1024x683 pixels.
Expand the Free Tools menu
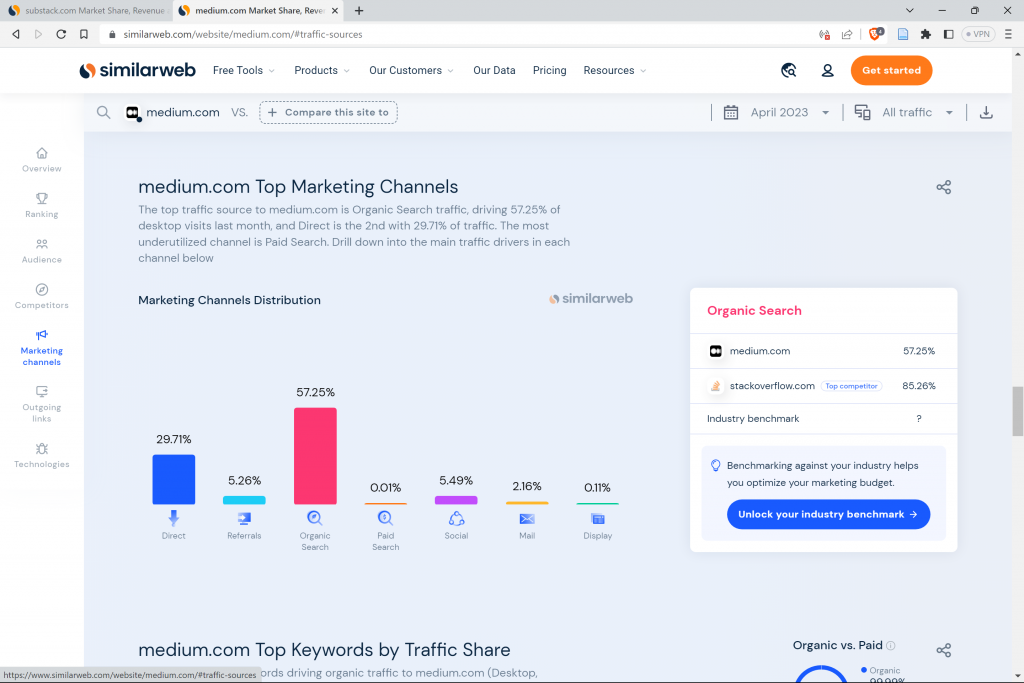coord(242,70)
